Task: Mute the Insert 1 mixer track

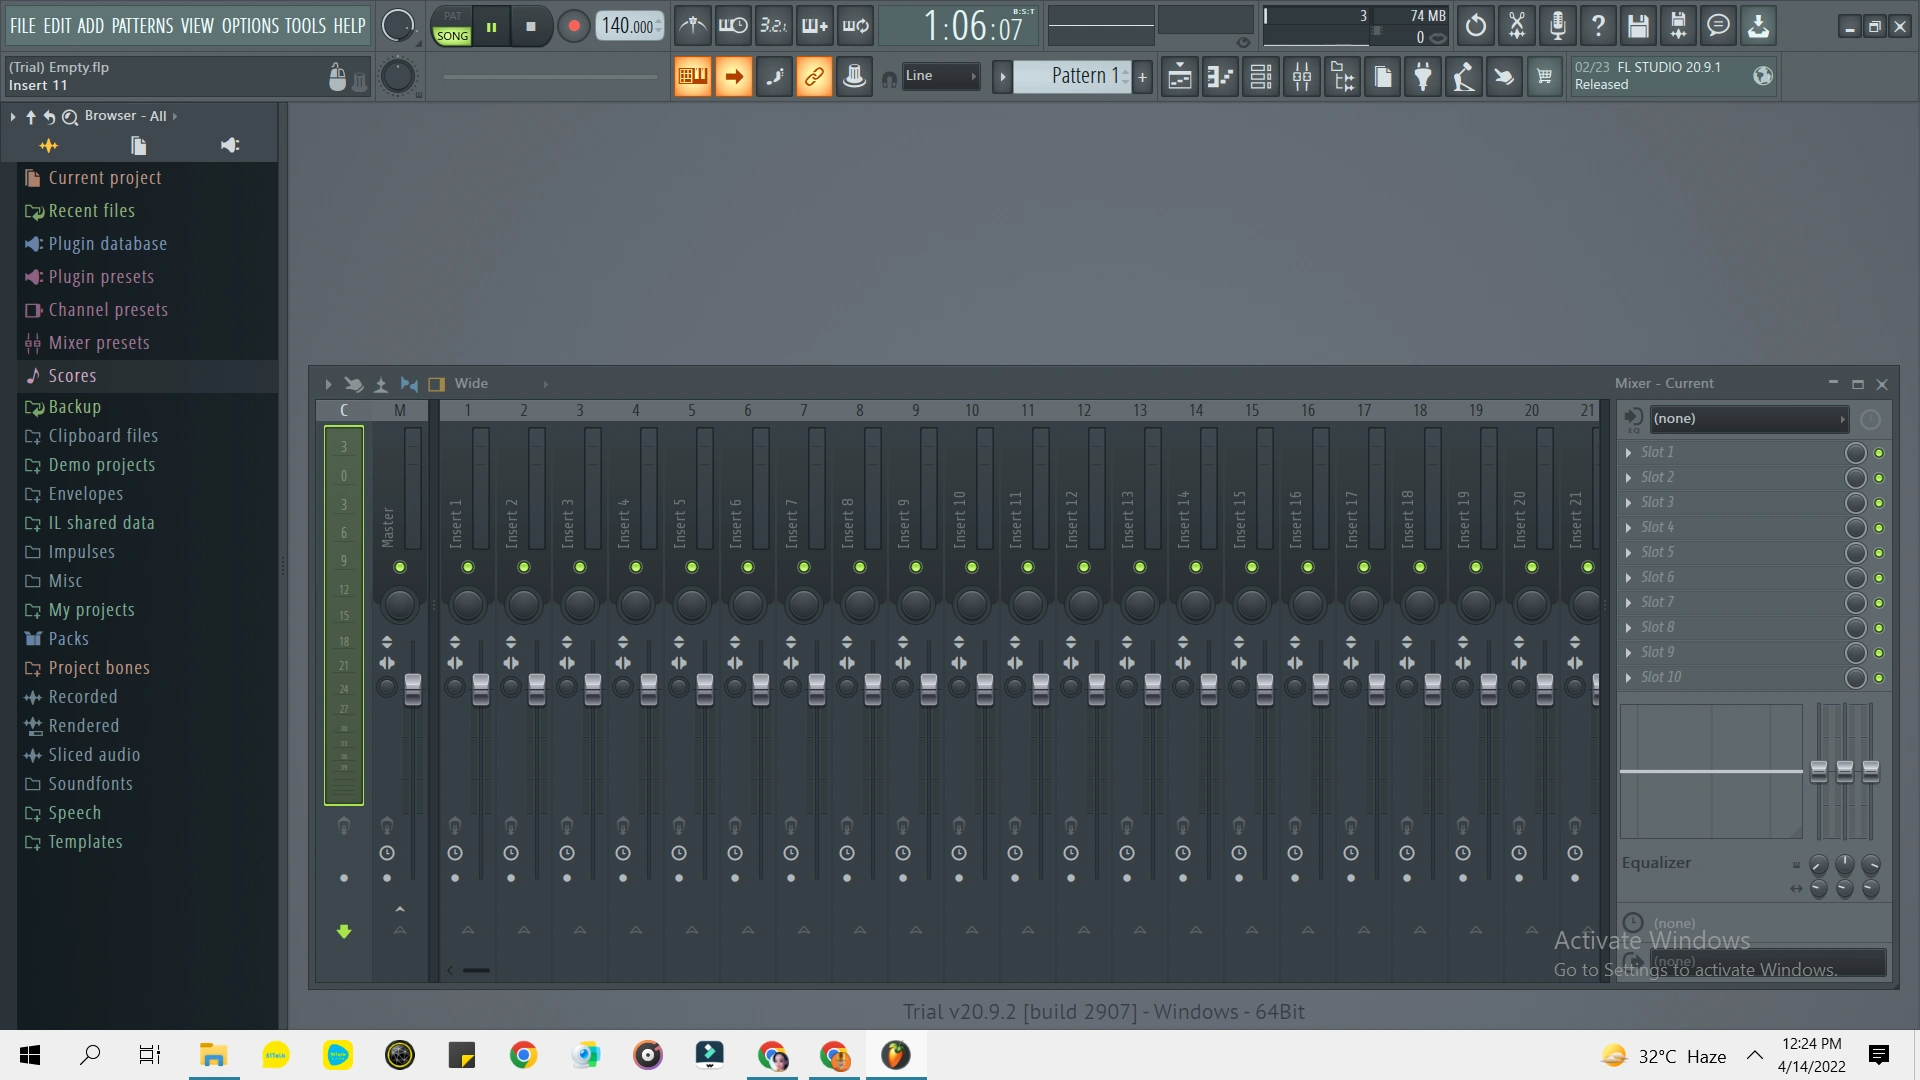Action: coord(467,567)
